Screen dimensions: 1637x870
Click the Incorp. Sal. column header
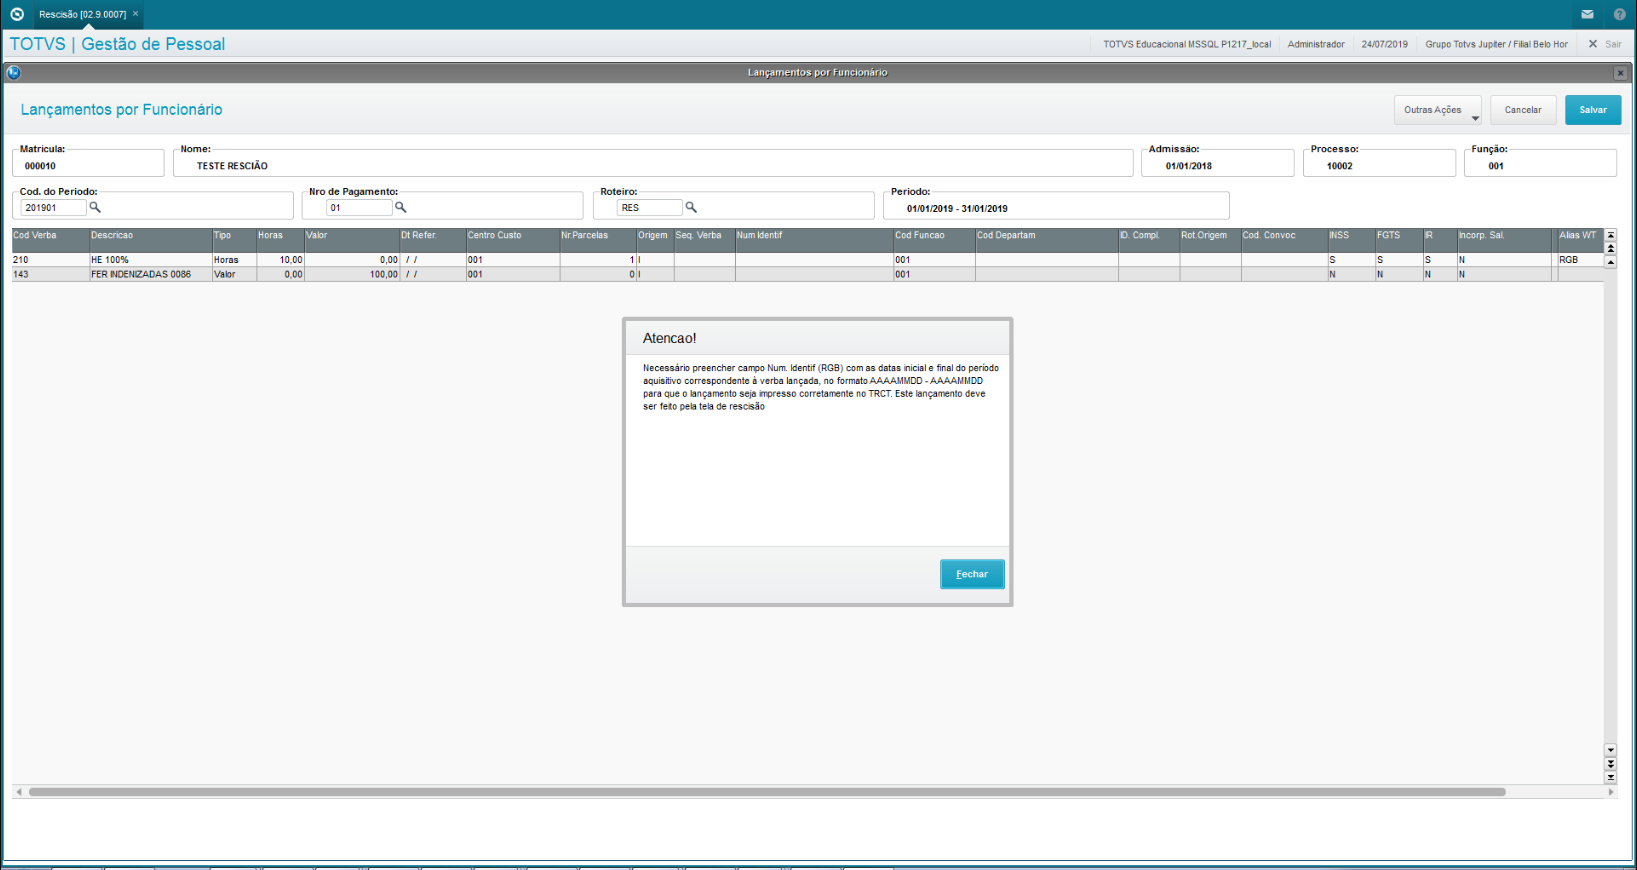(1504, 240)
